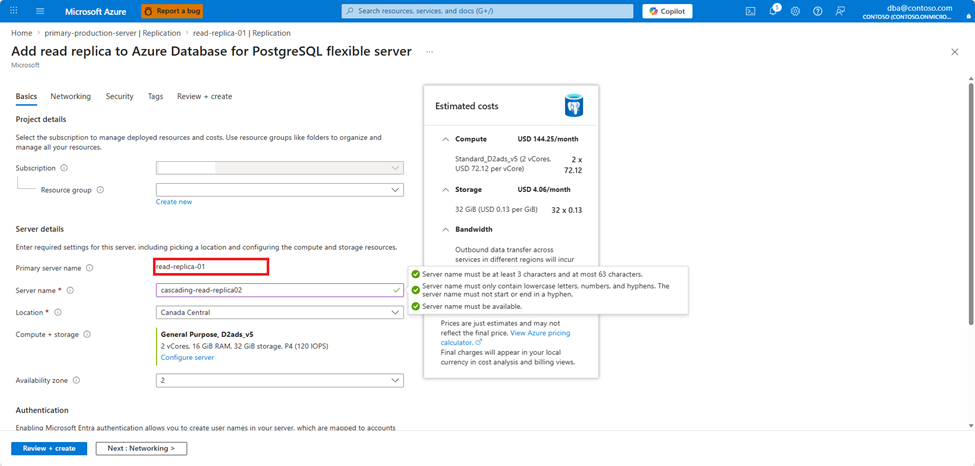
Task: Open primary-production-server Replication breadcrumb
Action: 113,33
